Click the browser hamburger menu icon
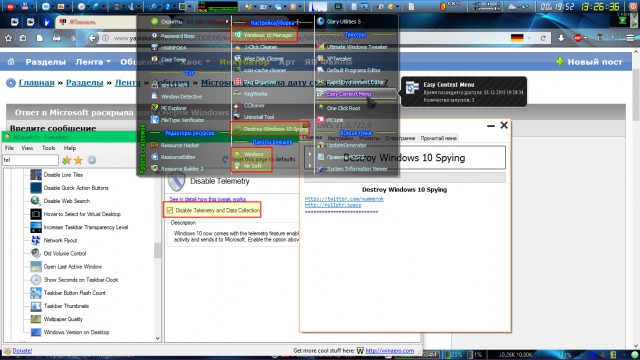Image resolution: width=640 pixels, height=360 pixels. (631, 38)
